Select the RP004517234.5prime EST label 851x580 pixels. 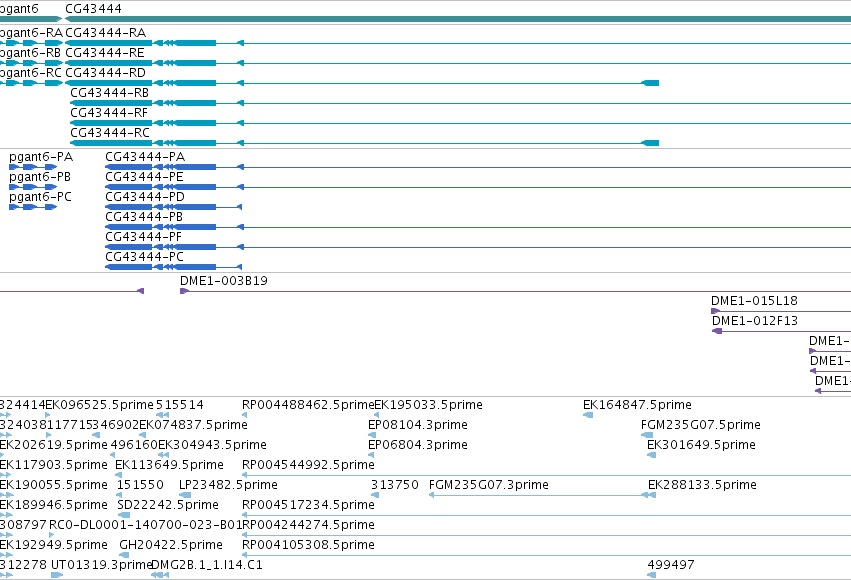point(308,505)
